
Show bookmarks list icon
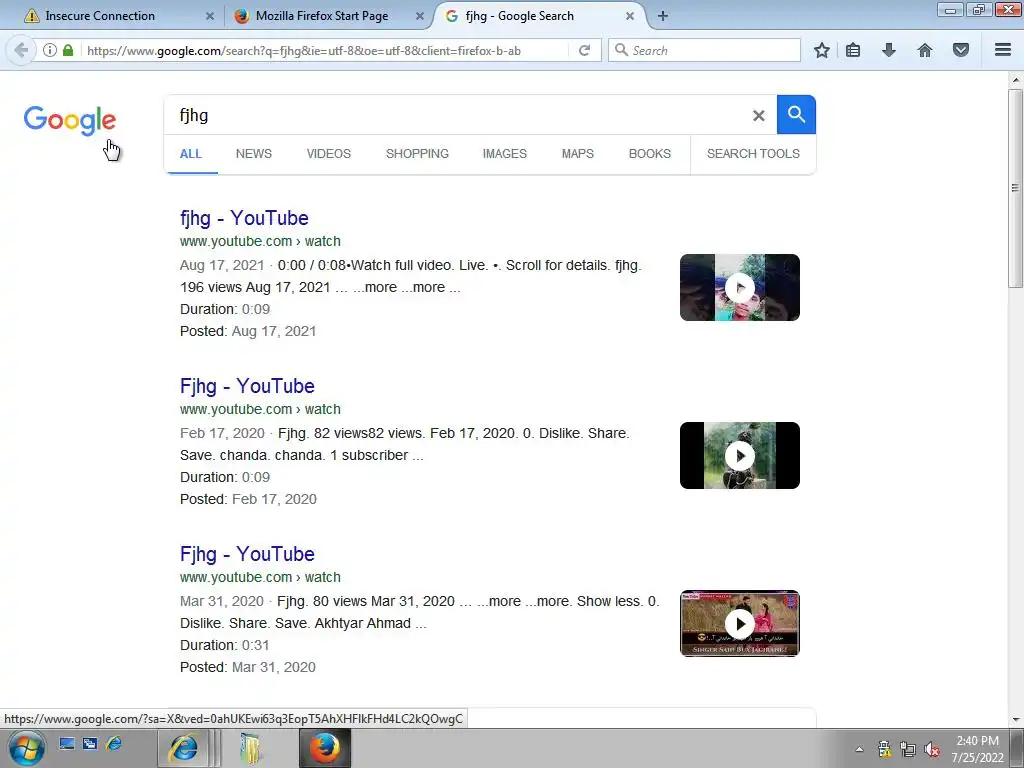(x=853, y=50)
